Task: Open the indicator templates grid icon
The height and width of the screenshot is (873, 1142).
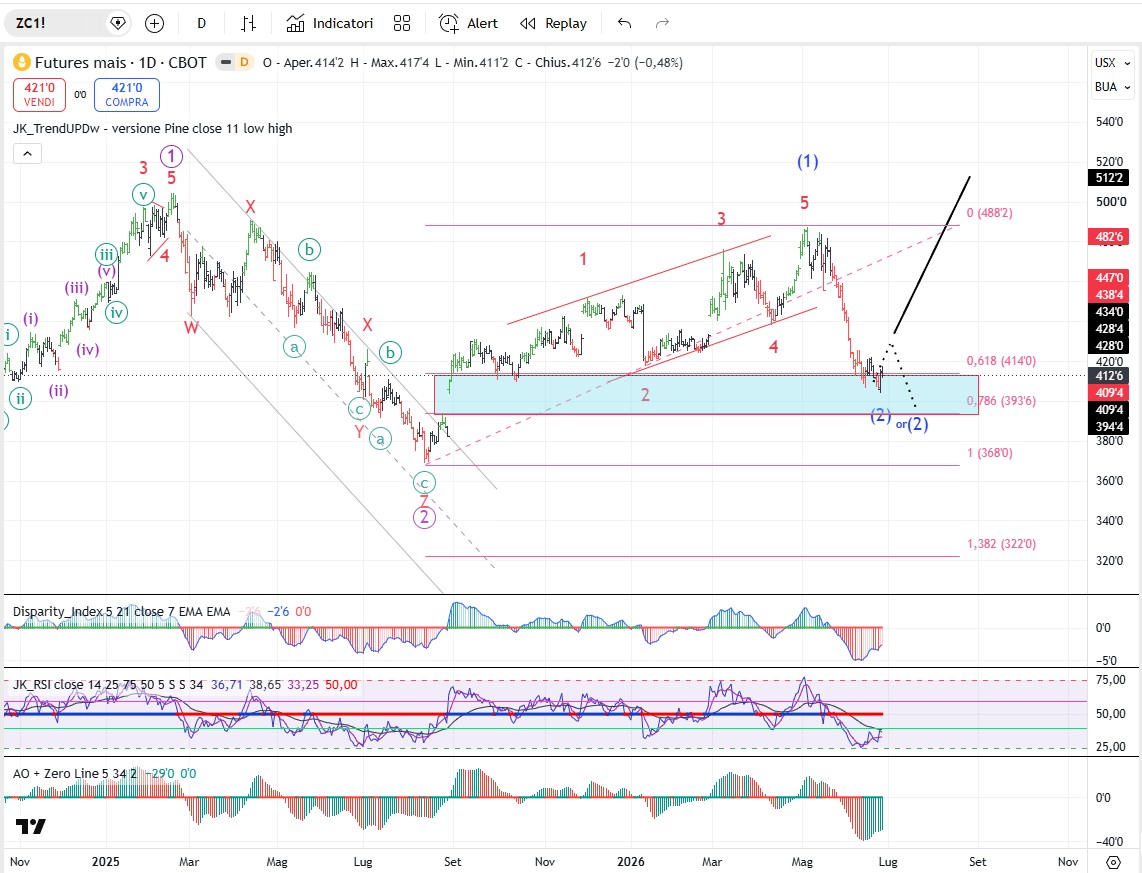Action: (402, 23)
